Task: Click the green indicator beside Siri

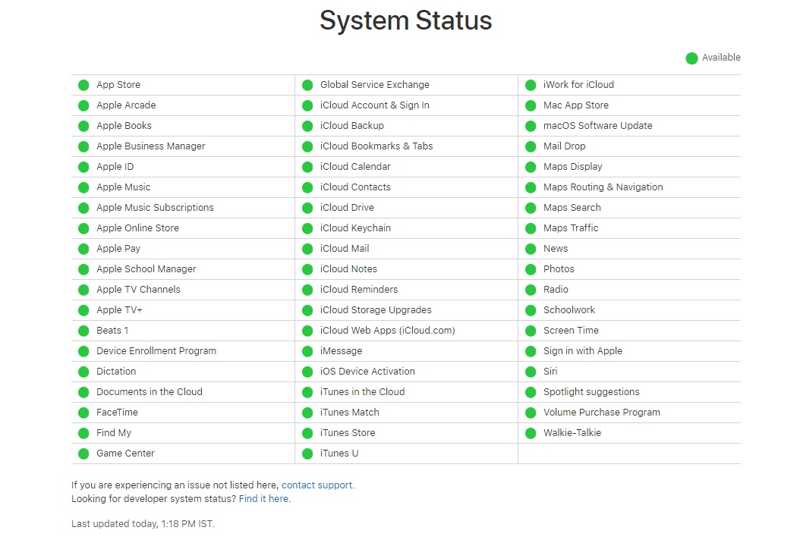Action: click(531, 372)
